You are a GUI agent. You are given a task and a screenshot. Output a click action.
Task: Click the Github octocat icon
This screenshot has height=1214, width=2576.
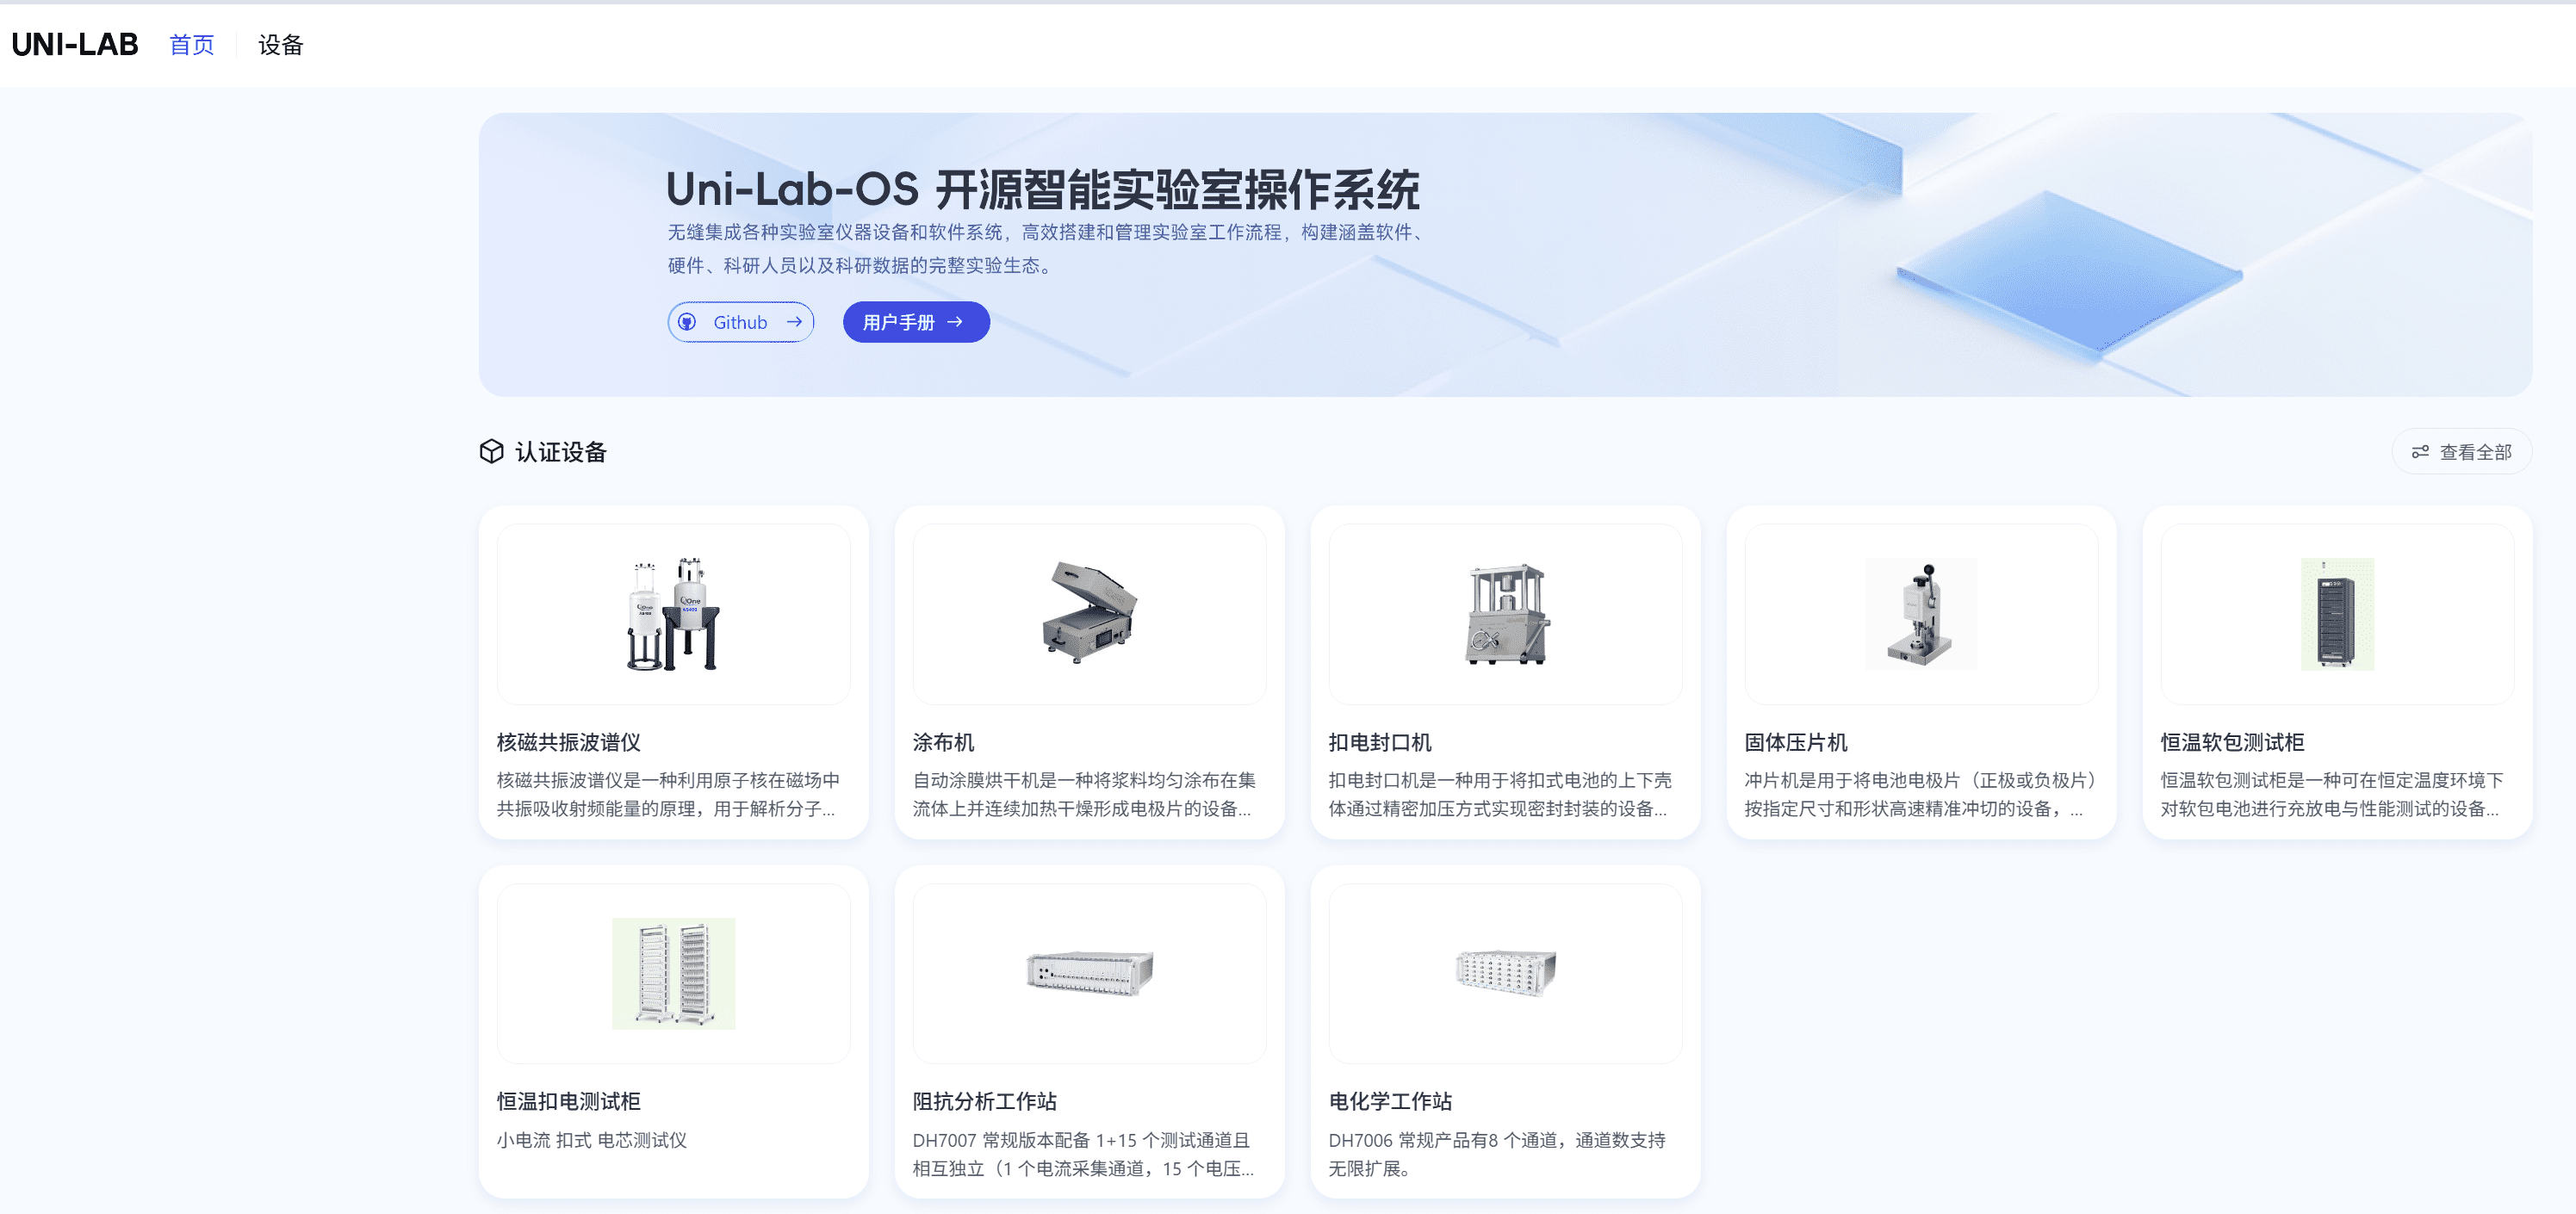[x=687, y=322]
